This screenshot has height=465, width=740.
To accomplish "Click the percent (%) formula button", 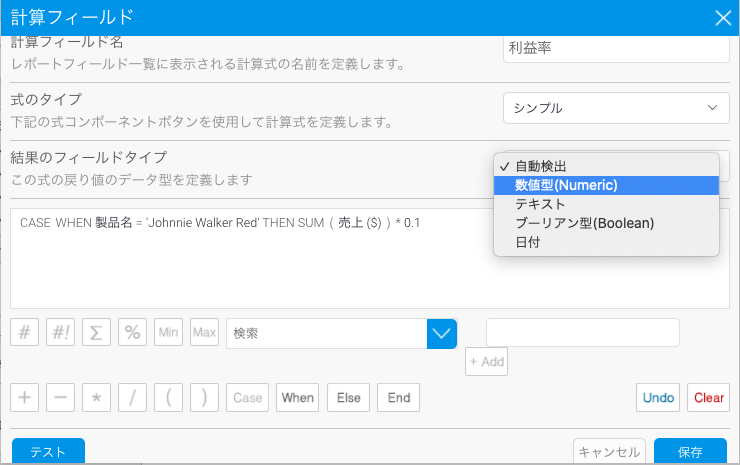I will coord(133,333).
